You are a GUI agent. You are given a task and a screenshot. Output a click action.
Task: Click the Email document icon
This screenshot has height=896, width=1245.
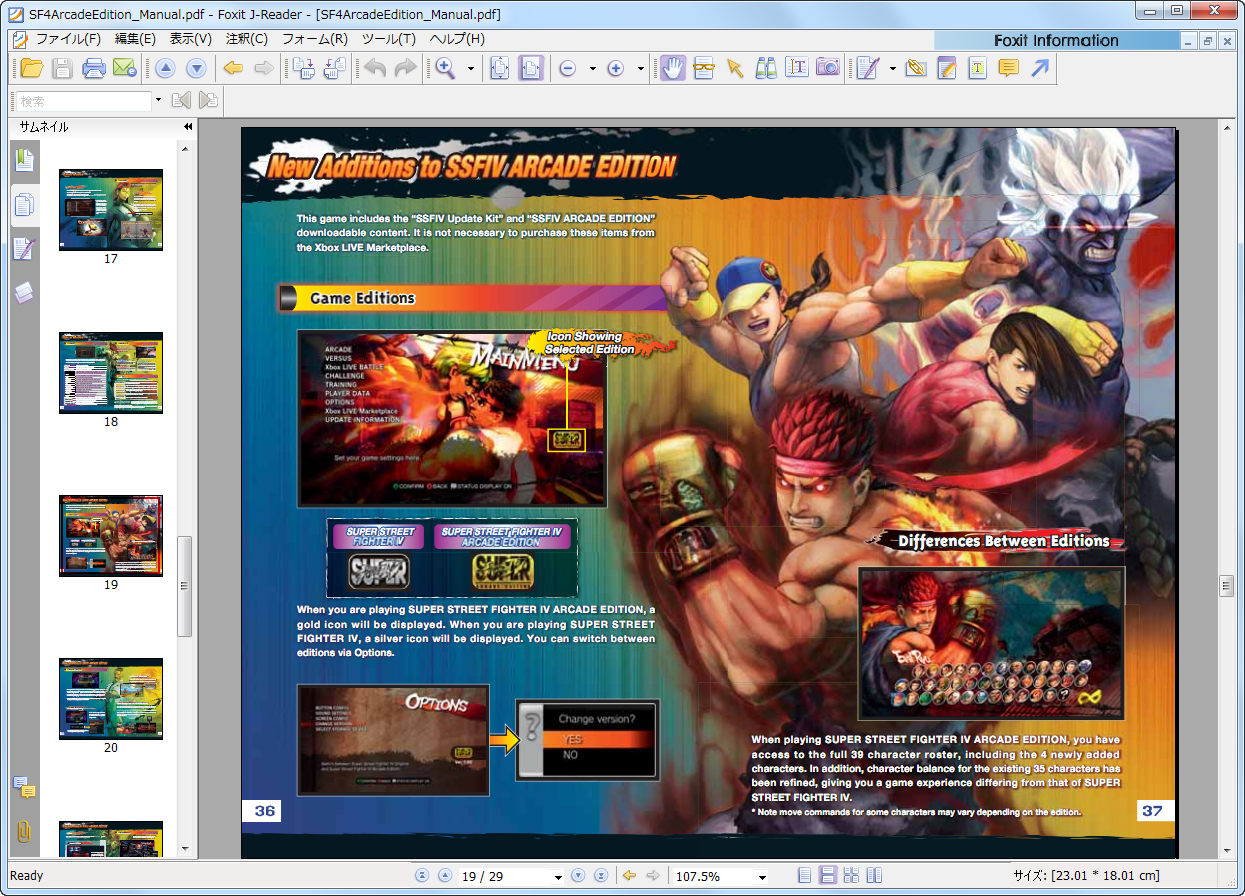click(x=124, y=68)
